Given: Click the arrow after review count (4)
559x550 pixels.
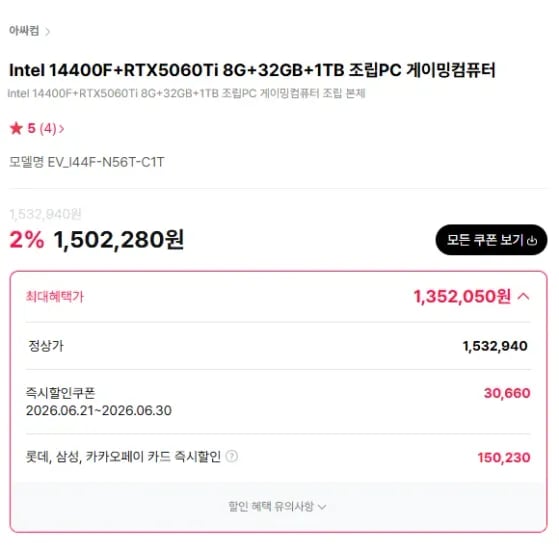Looking at the screenshot, I should pyautogui.click(x=61, y=128).
